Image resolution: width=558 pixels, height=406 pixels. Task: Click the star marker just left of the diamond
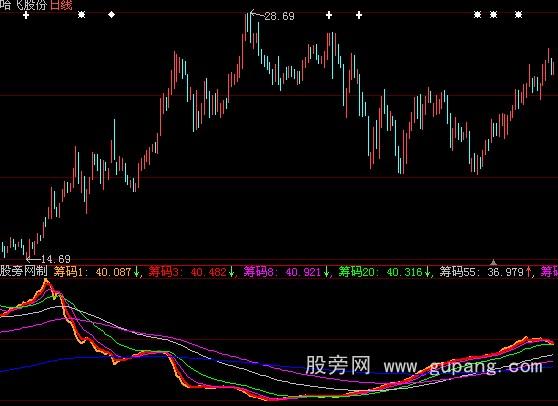[x=81, y=15]
